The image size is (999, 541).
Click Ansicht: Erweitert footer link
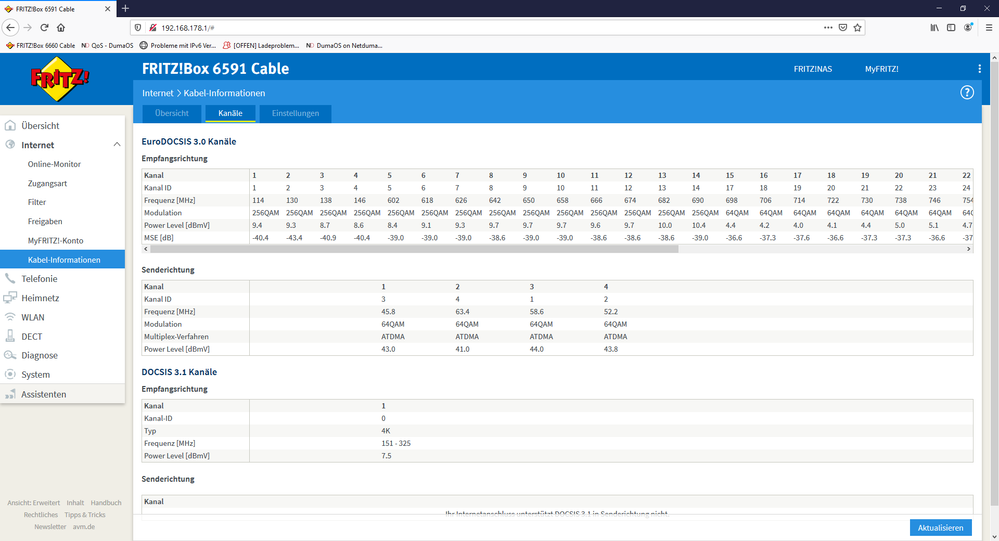tap(33, 503)
